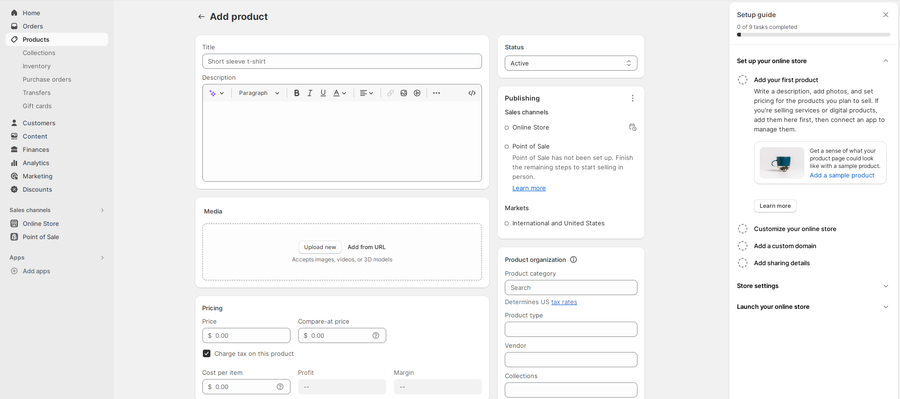Image resolution: width=900 pixels, height=399 pixels.
Task: Open the tax rates link
Action: click(x=564, y=302)
